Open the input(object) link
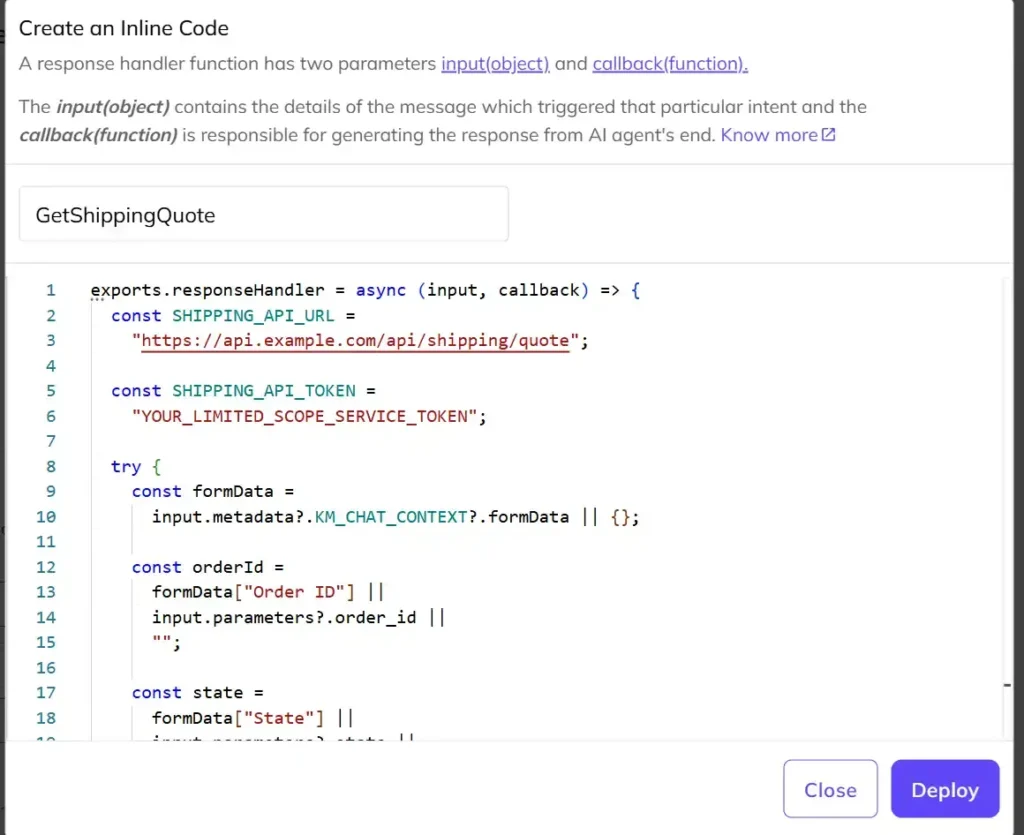Screen dimensions: 1024x835 [x=495, y=63]
